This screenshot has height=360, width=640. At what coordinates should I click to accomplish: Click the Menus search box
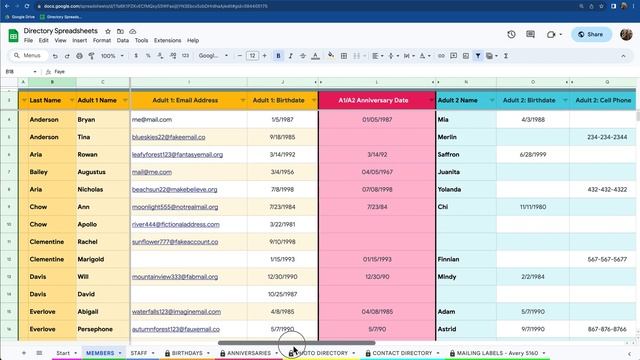click(x=29, y=56)
